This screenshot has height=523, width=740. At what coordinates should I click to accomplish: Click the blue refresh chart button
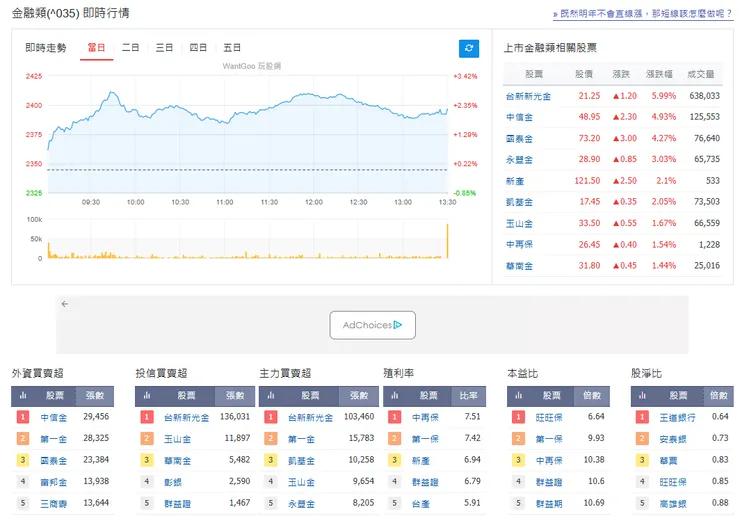(x=469, y=48)
